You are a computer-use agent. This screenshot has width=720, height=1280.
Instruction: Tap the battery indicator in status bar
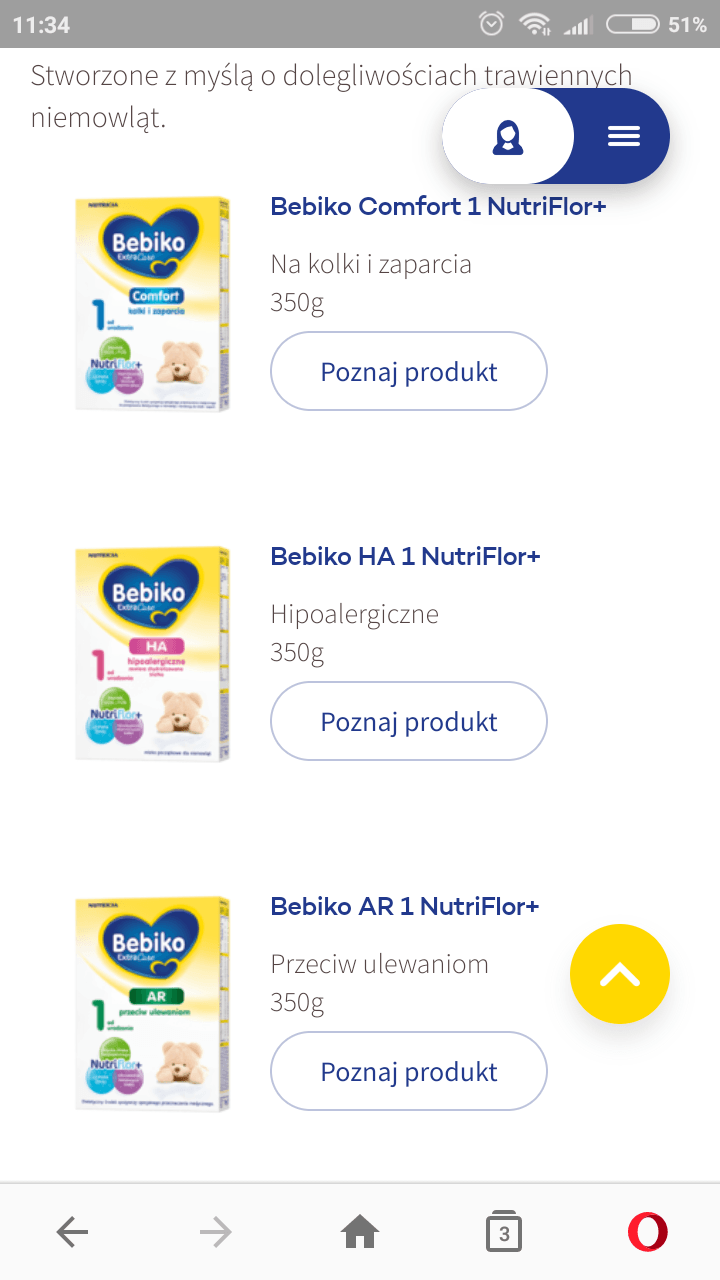[632, 24]
